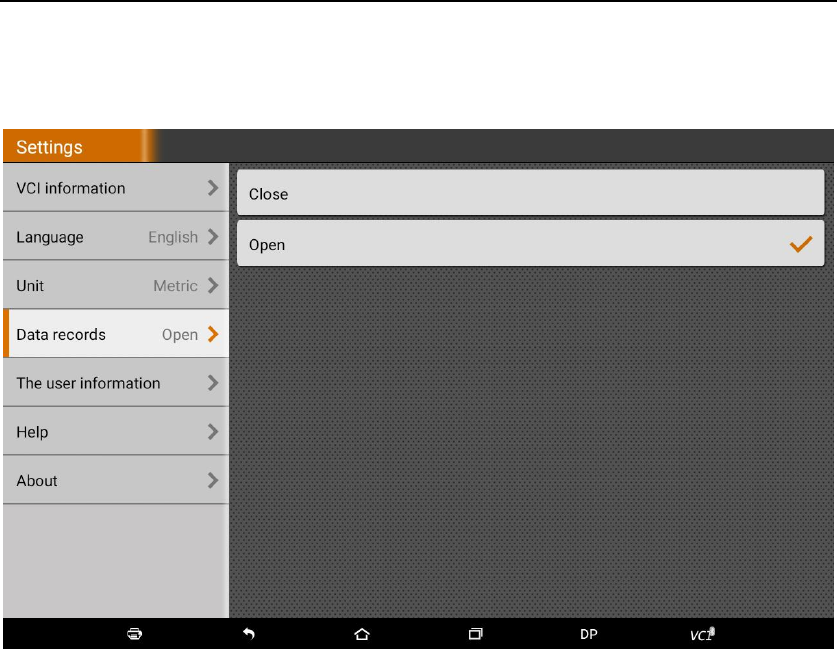
Task: Tap the VCI connection status icon
Action: 702,634
